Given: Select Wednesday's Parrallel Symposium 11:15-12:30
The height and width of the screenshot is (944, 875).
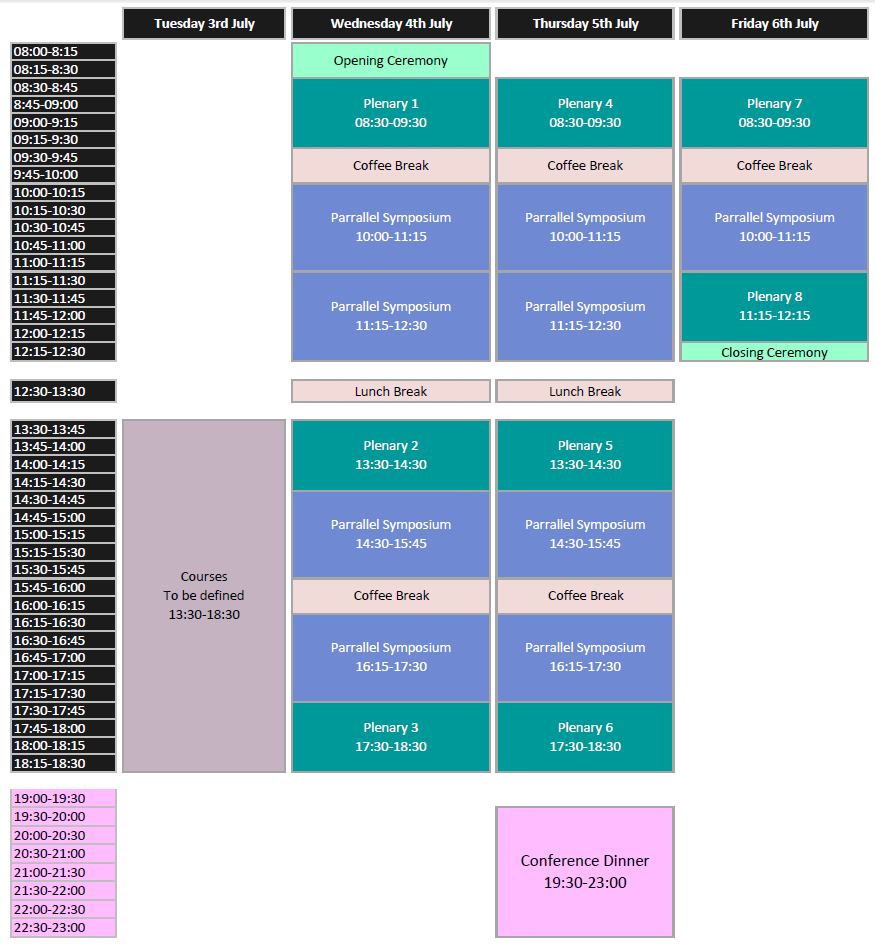Looking at the screenshot, I should [x=391, y=316].
